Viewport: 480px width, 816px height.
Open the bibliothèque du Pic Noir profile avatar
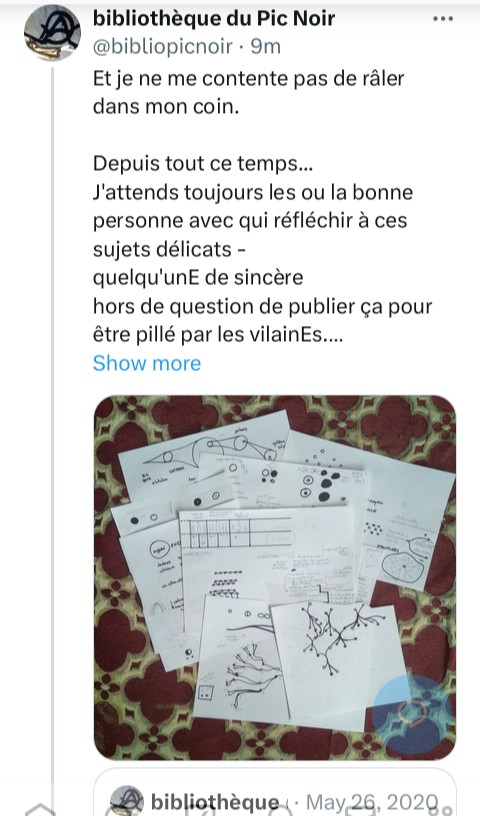(x=52, y=32)
